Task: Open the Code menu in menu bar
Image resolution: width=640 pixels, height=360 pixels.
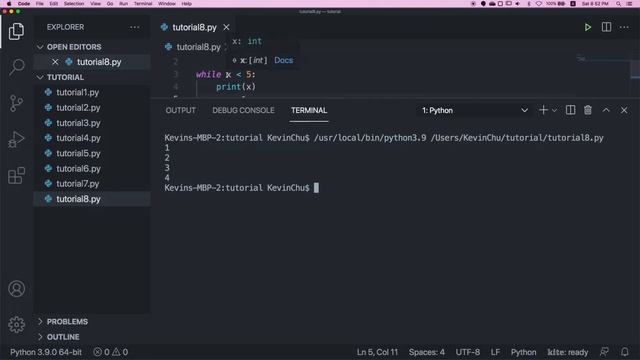Action: pos(24,4)
